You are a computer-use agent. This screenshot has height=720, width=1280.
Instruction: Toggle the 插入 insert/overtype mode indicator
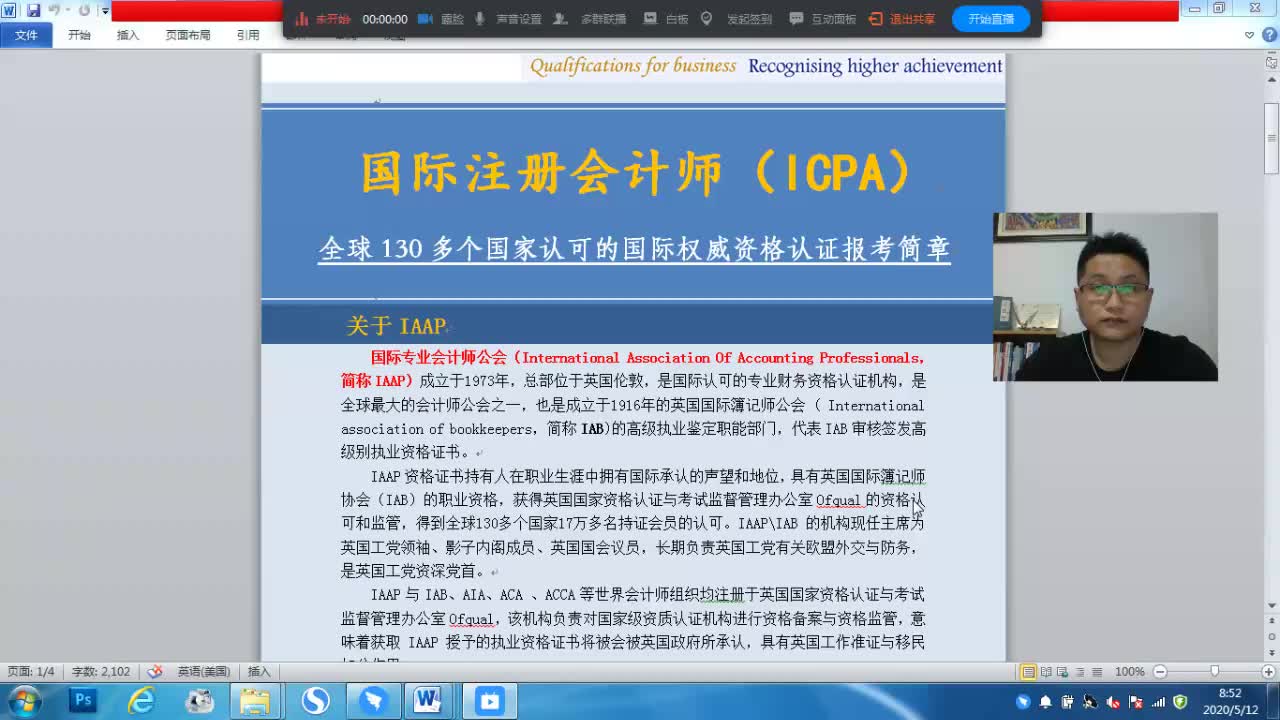point(259,672)
